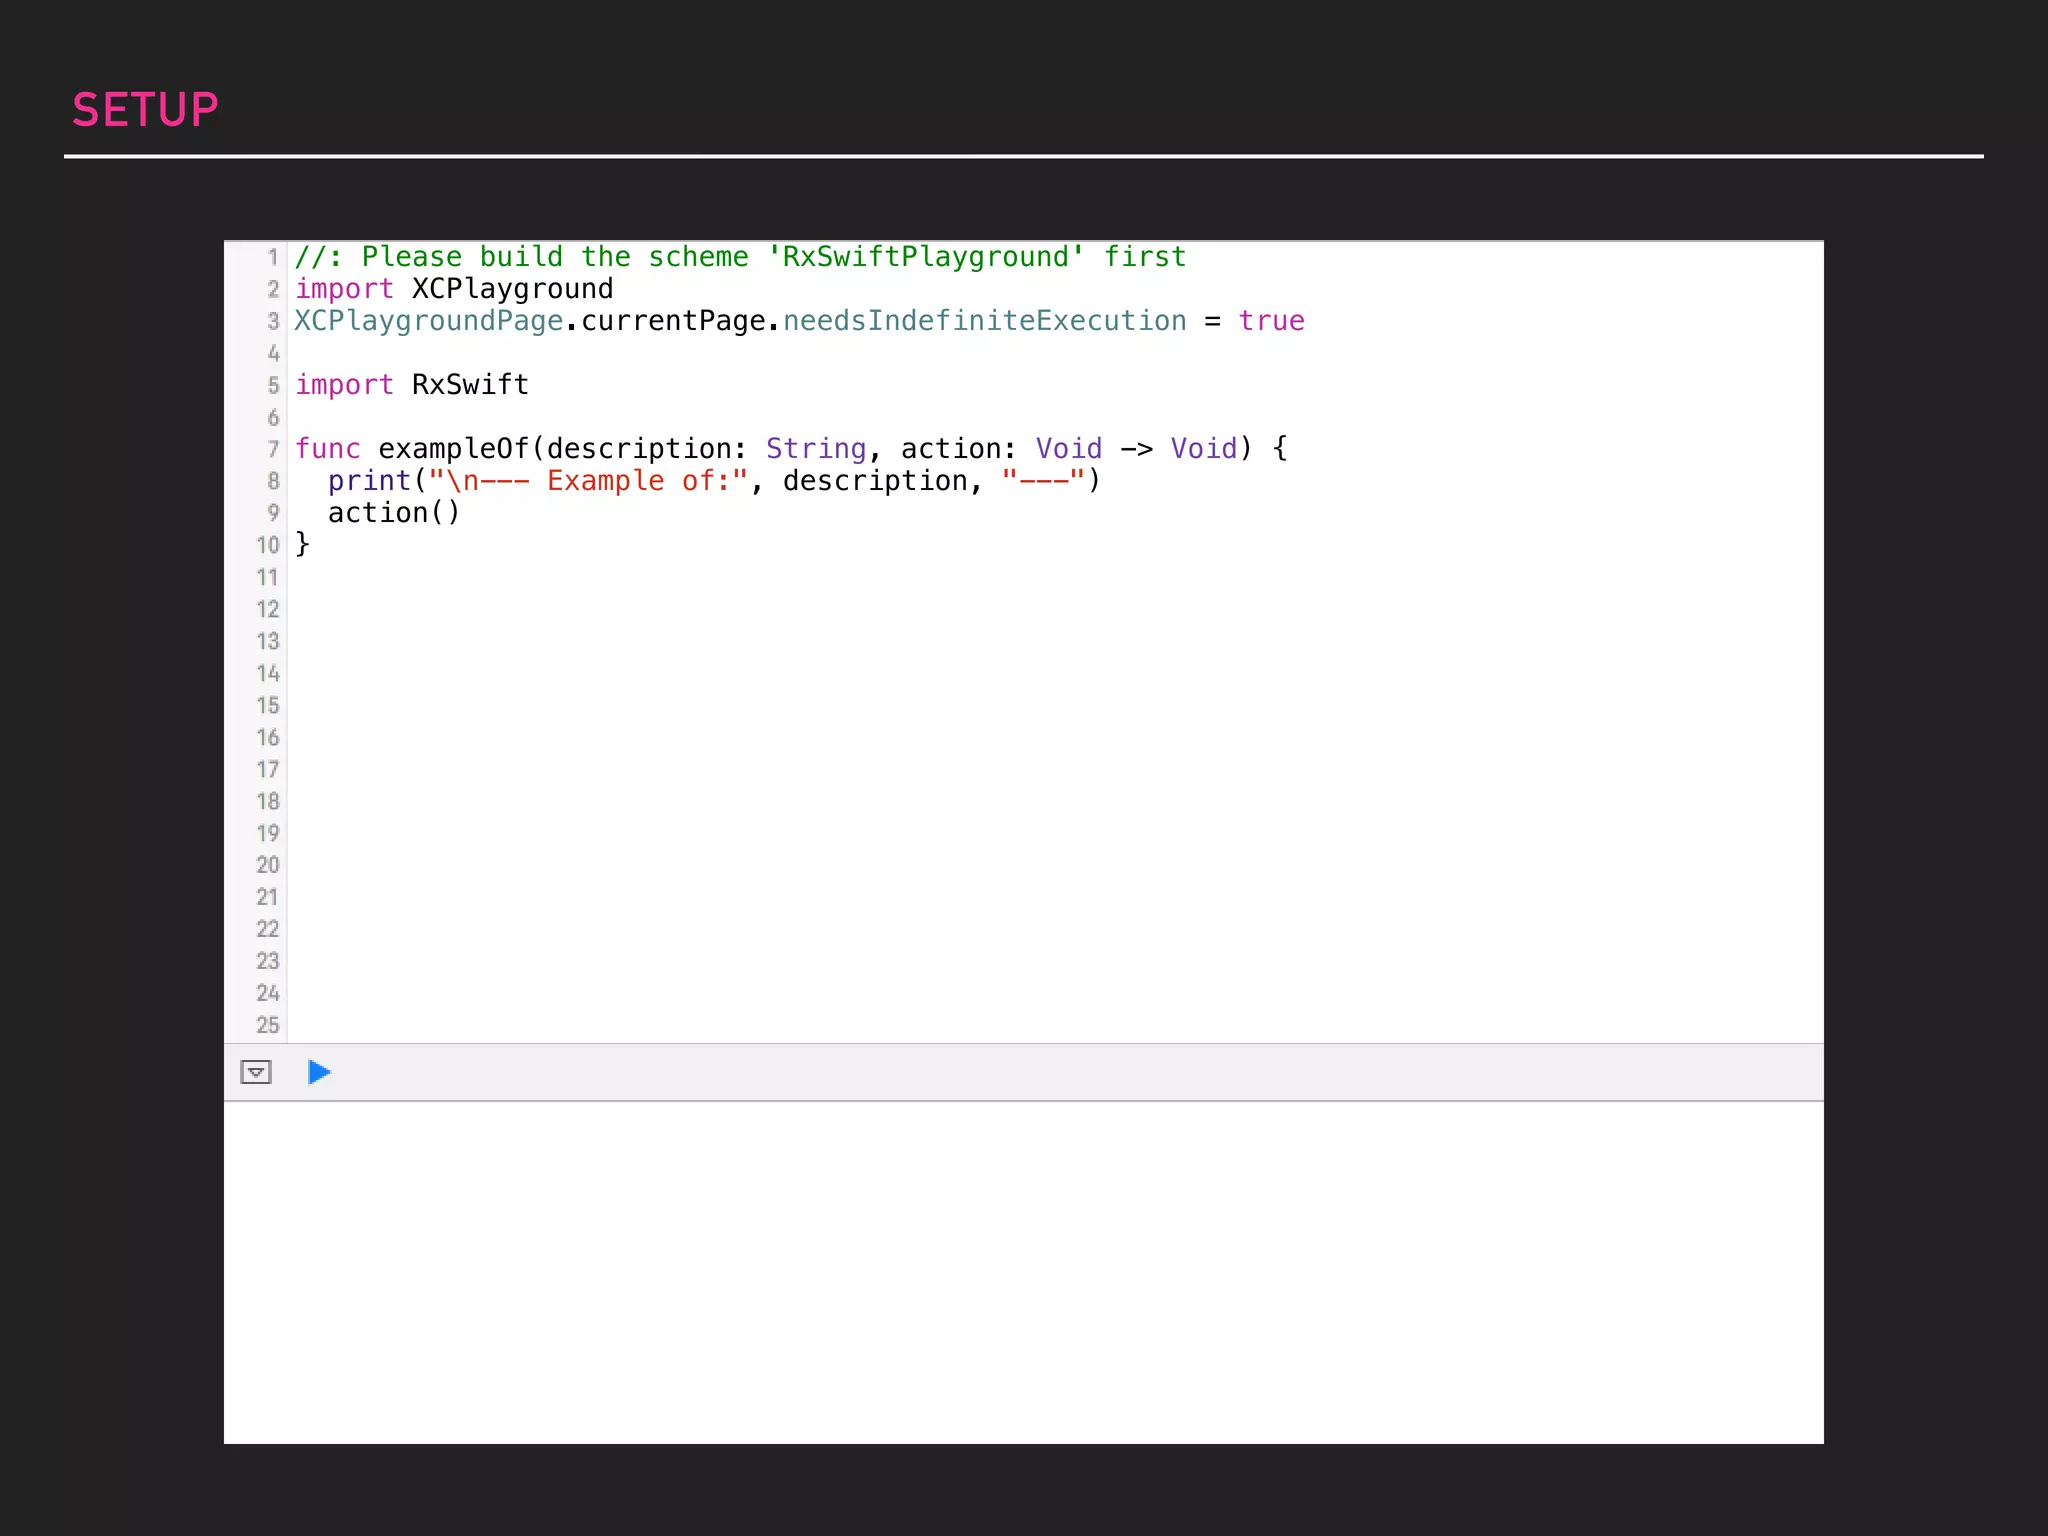Click line number 1 in the gutter

pos(272,257)
